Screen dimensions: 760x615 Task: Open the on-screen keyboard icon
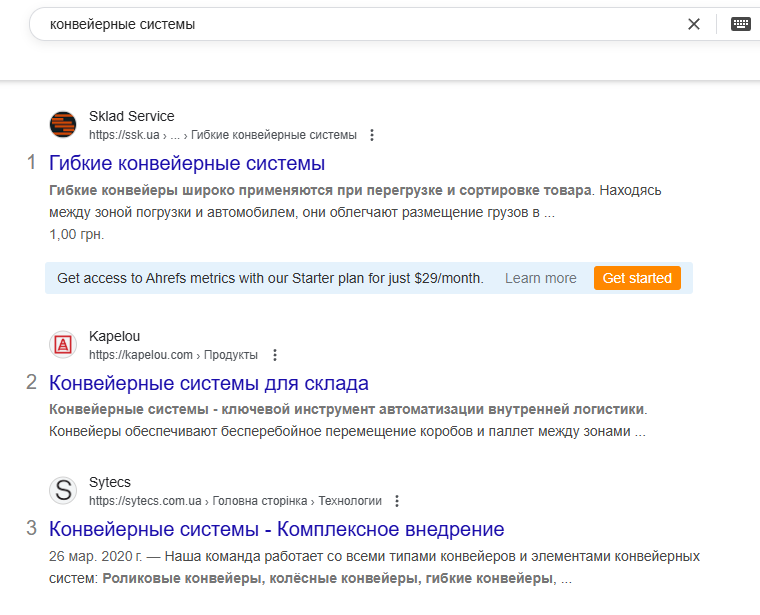click(x=740, y=24)
